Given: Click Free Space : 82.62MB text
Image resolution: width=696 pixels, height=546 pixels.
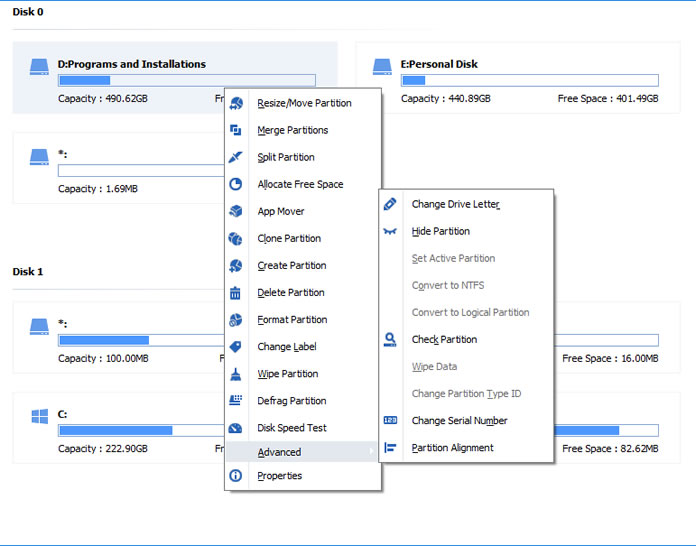Looking at the screenshot, I should (610, 449).
